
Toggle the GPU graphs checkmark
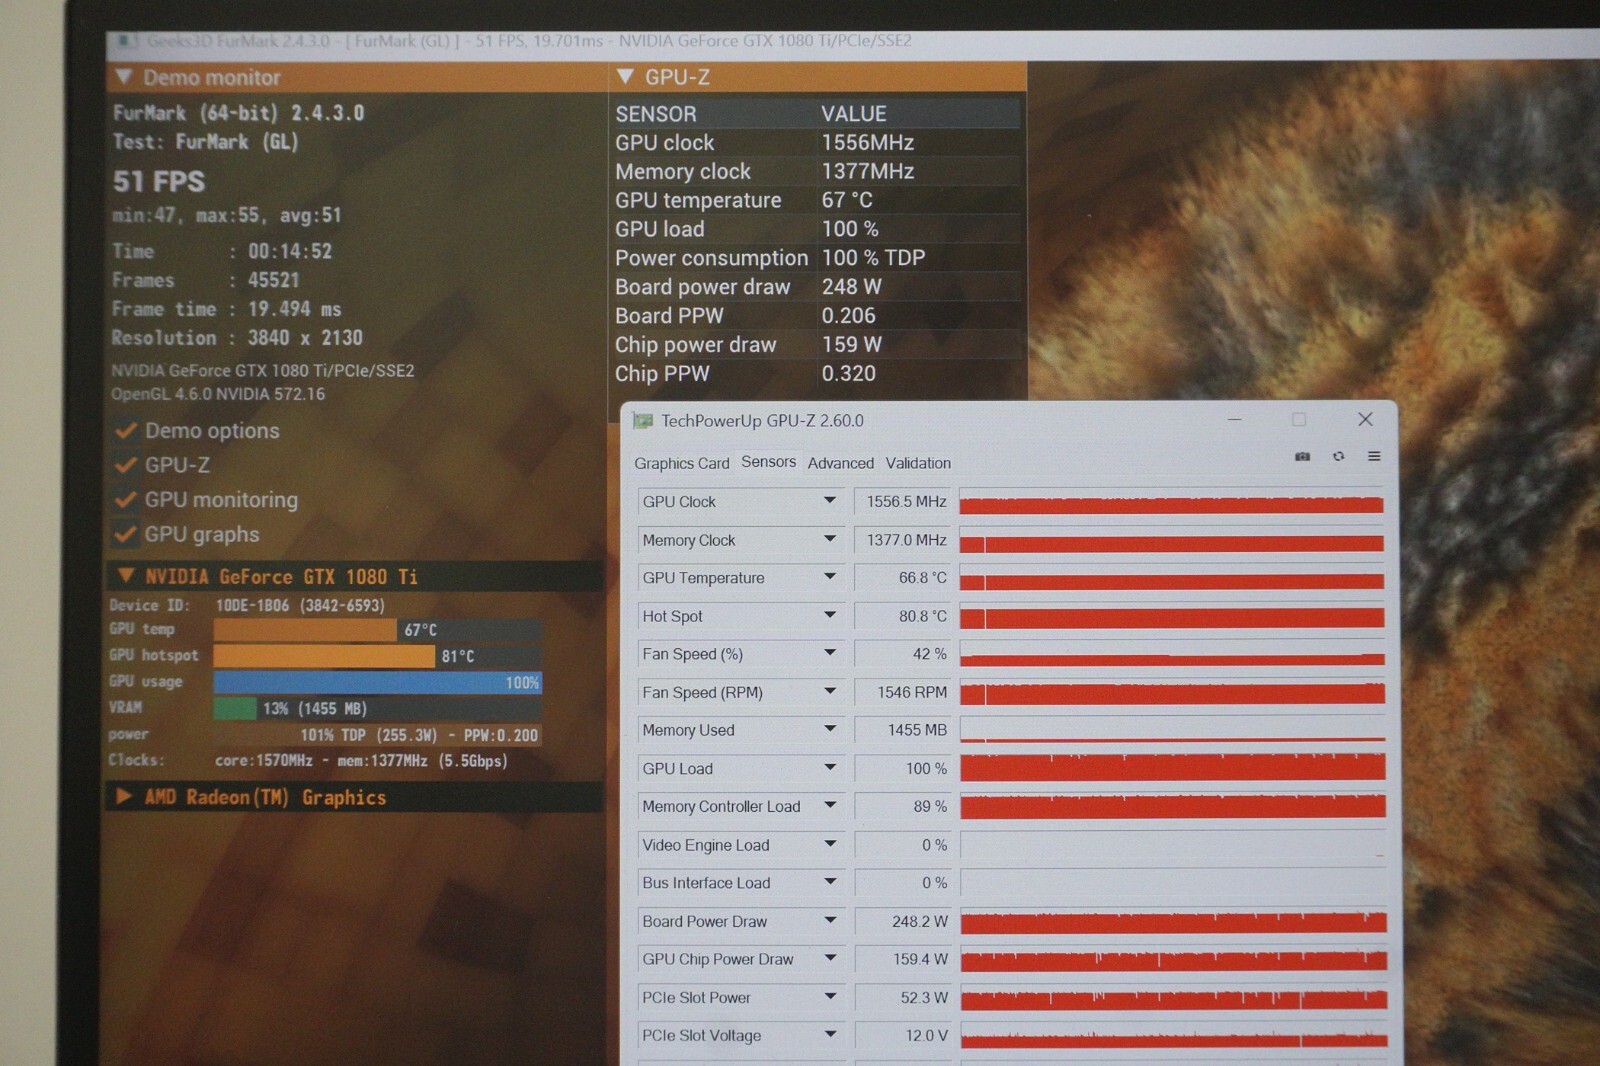(x=126, y=534)
